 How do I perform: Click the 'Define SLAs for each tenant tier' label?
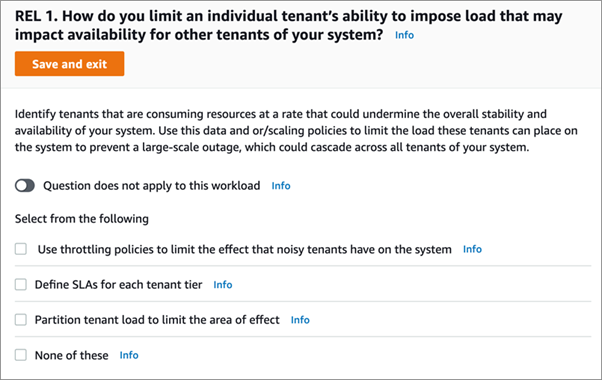tap(118, 285)
